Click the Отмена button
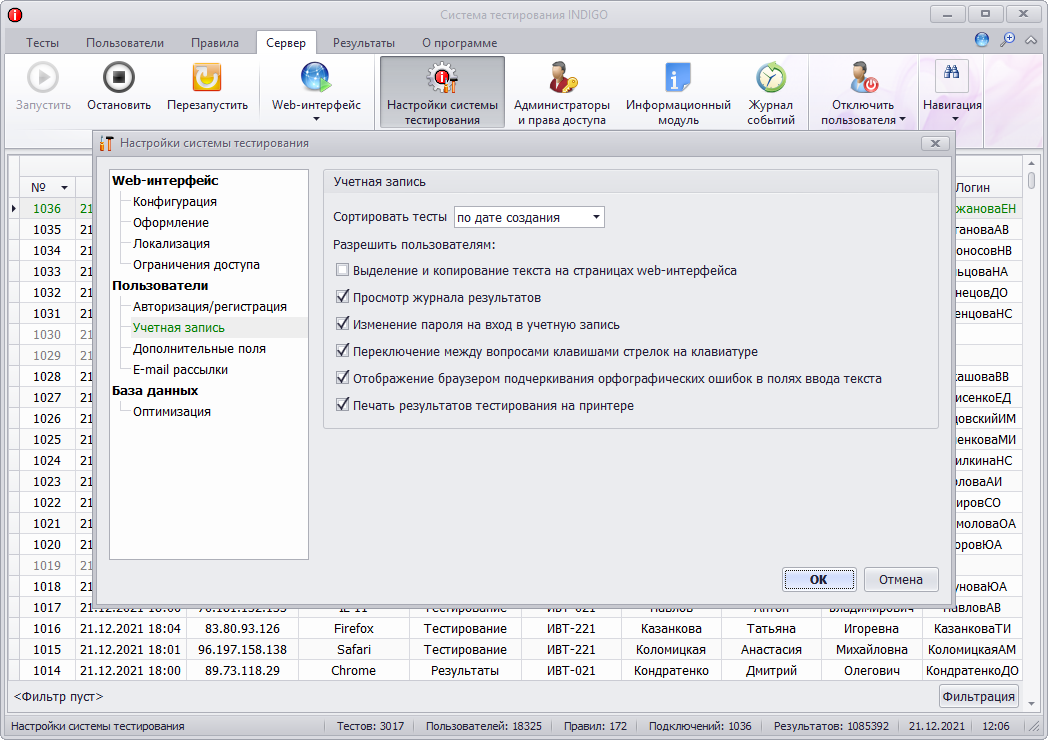The height and width of the screenshot is (740, 1048). click(900, 580)
